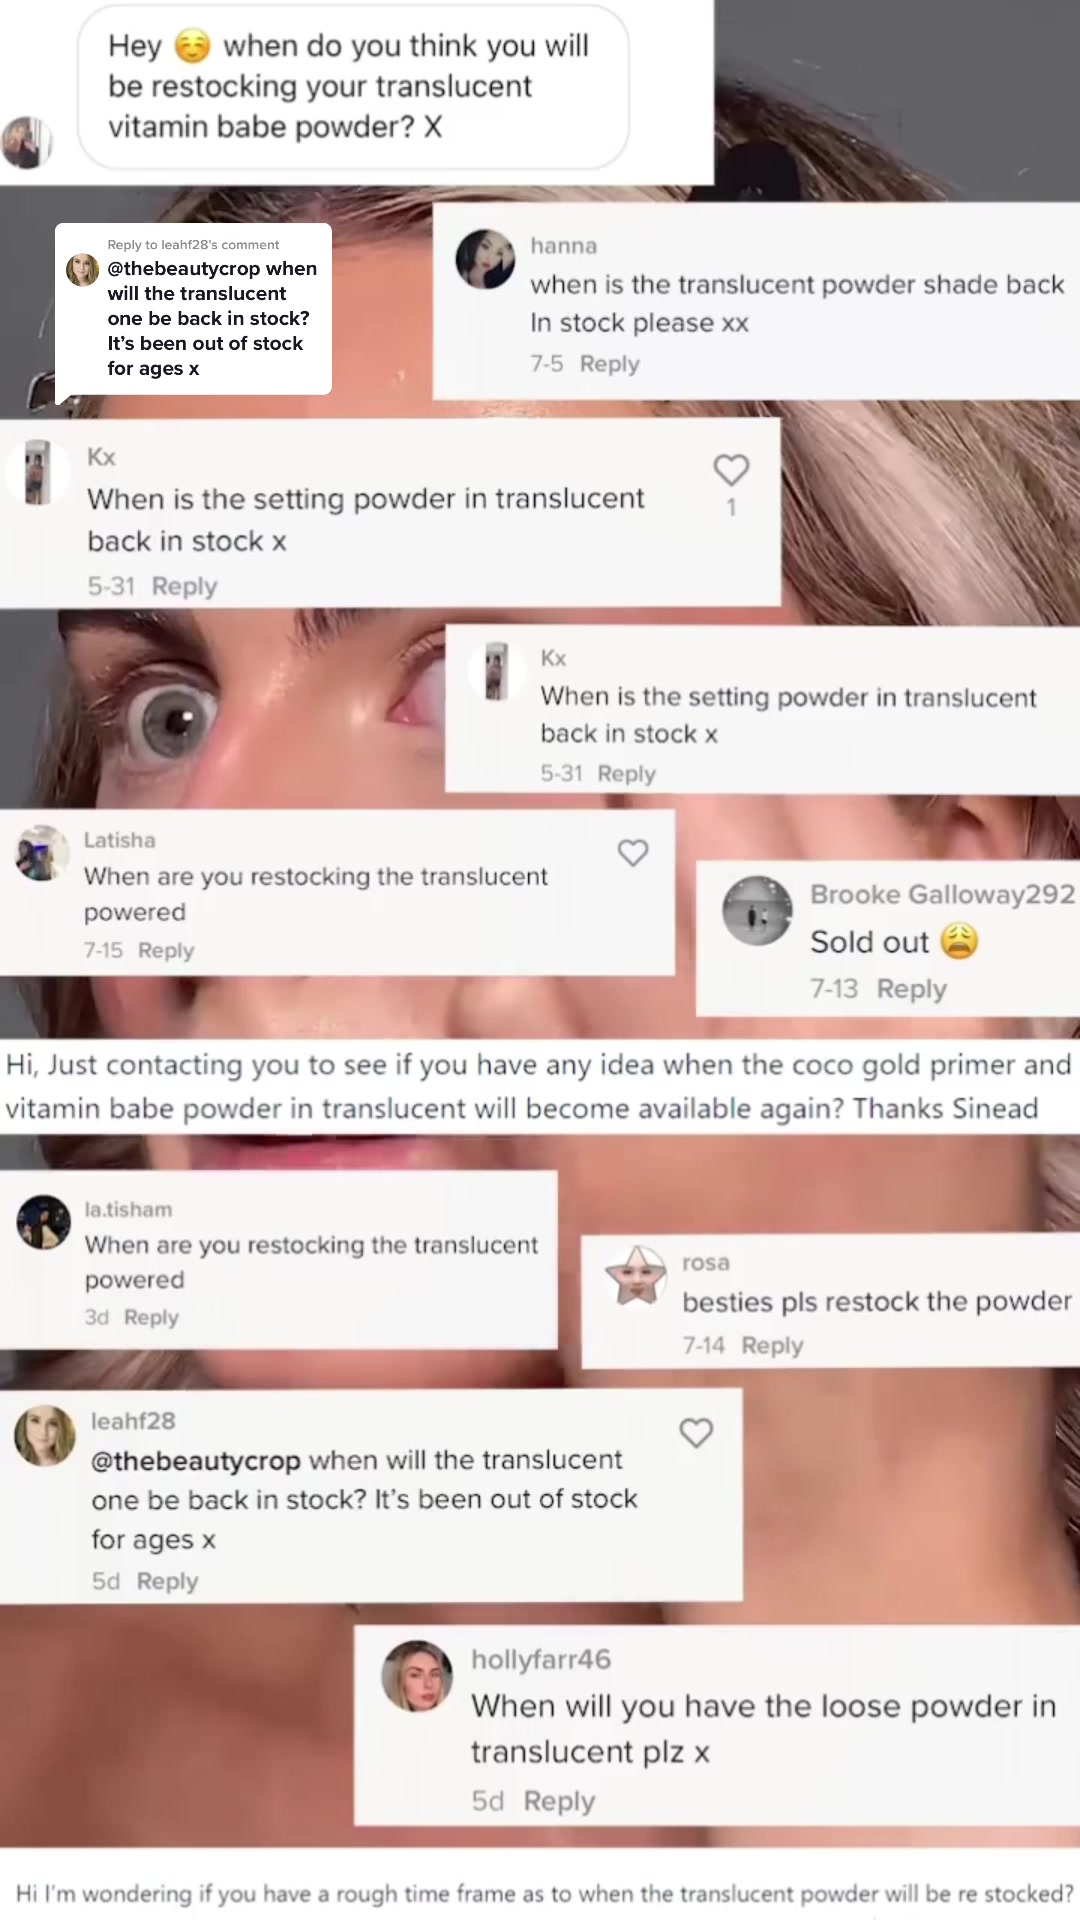View rosa's star avatar profile
Image resolution: width=1080 pixels, height=1920 pixels.
(x=636, y=1275)
